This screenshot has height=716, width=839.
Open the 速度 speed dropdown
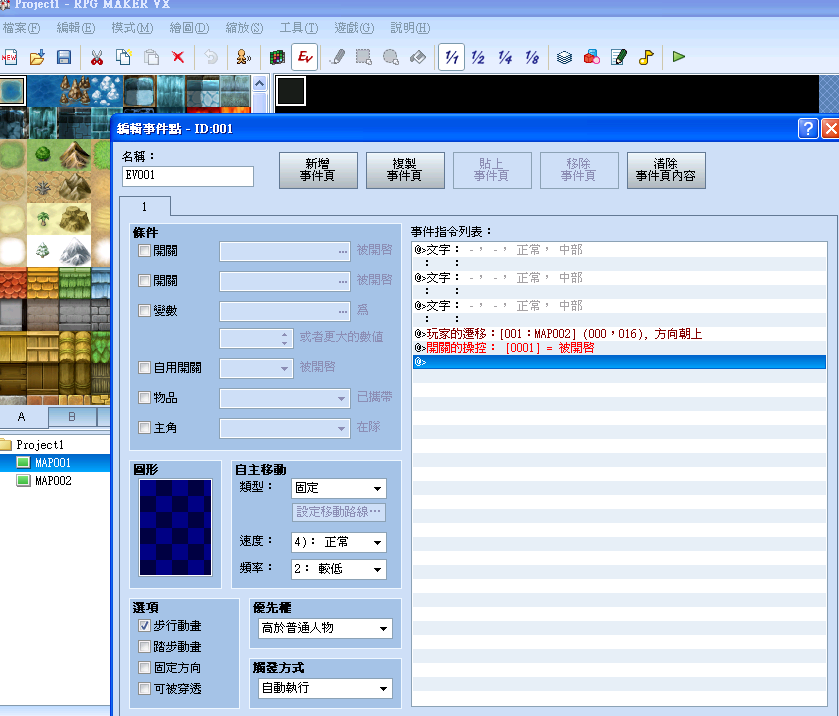[x=339, y=542]
